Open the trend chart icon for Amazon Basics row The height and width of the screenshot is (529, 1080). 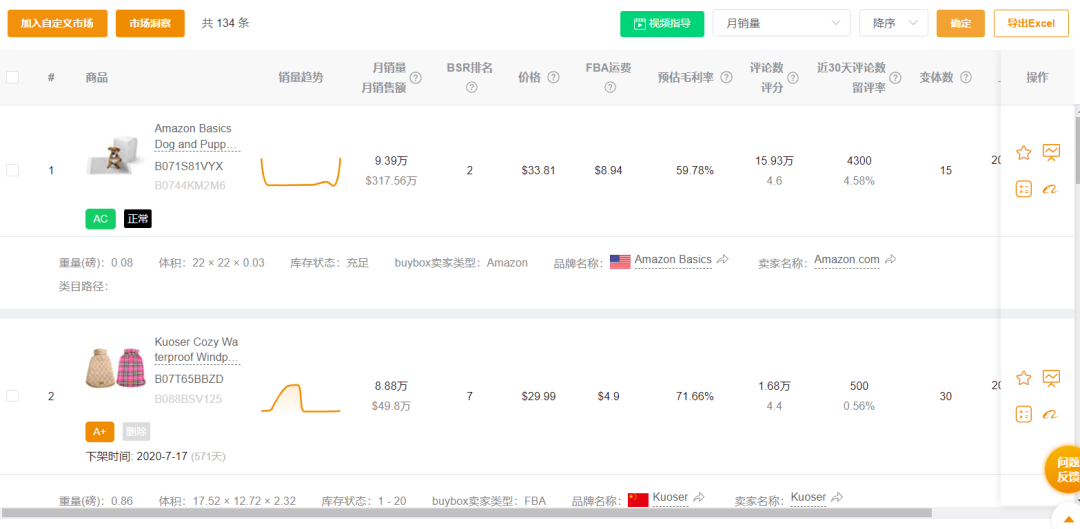pyautogui.click(x=1051, y=152)
